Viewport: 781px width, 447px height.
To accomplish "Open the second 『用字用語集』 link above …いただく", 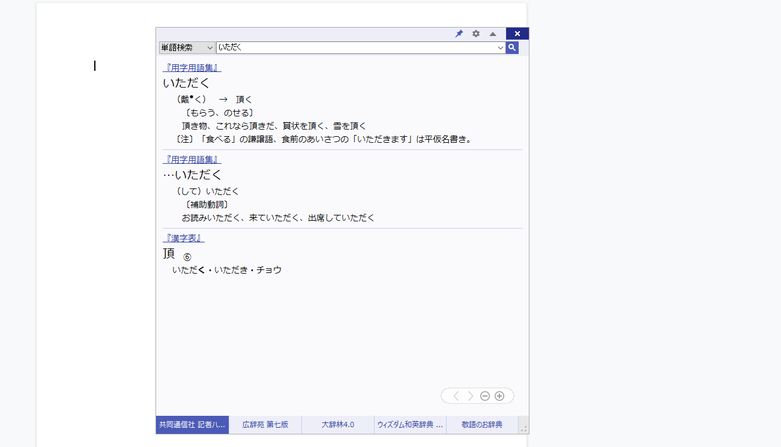I will (192, 160).
